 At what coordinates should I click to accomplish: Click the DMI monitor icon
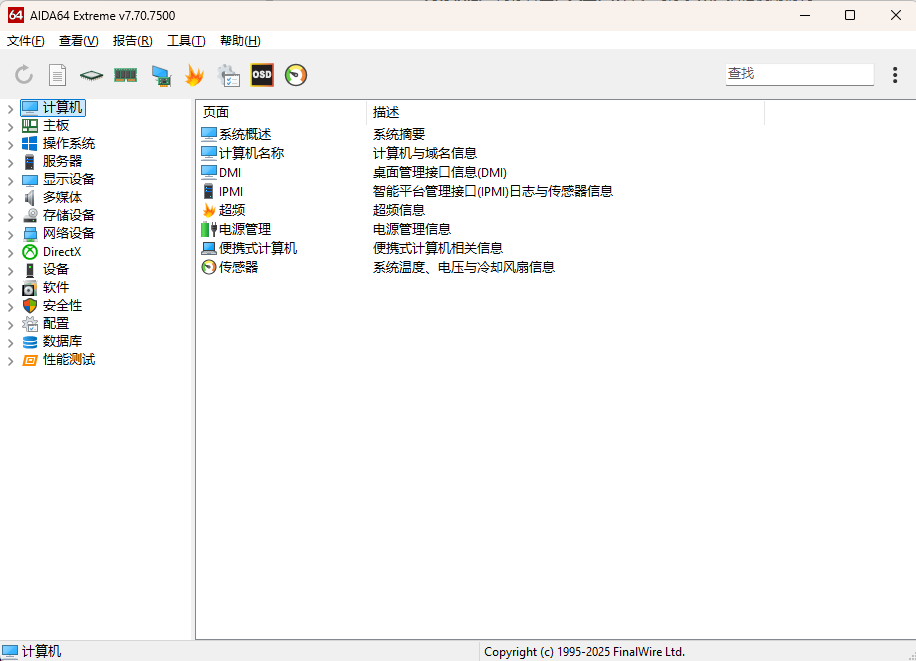[209, 172]
